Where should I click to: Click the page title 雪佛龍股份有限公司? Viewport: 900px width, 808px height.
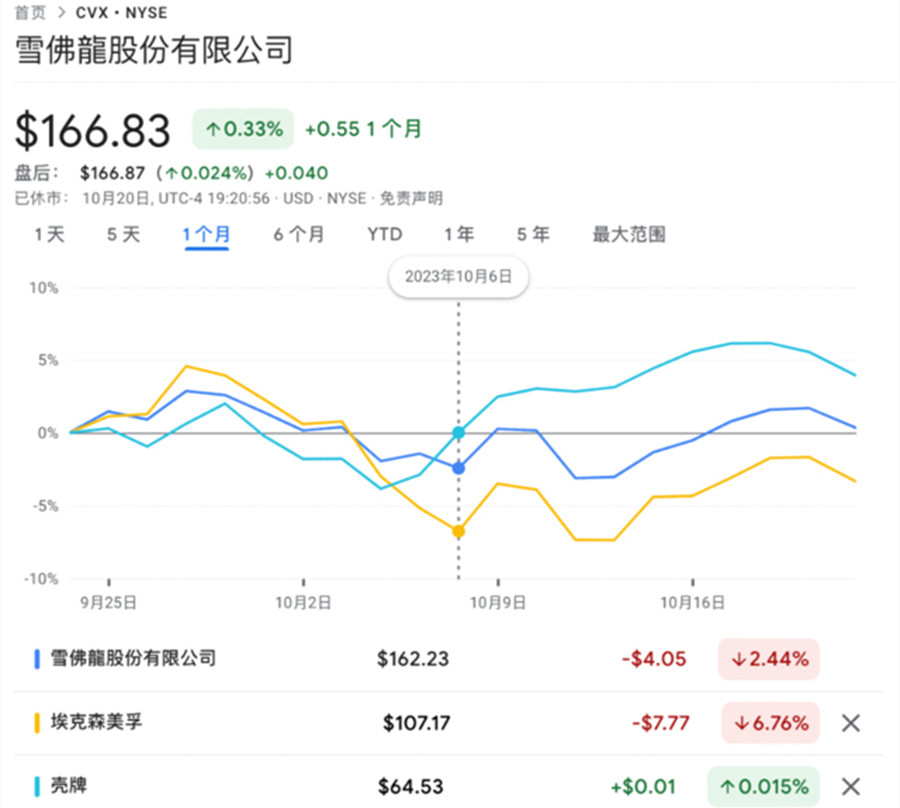coord(154,49)
